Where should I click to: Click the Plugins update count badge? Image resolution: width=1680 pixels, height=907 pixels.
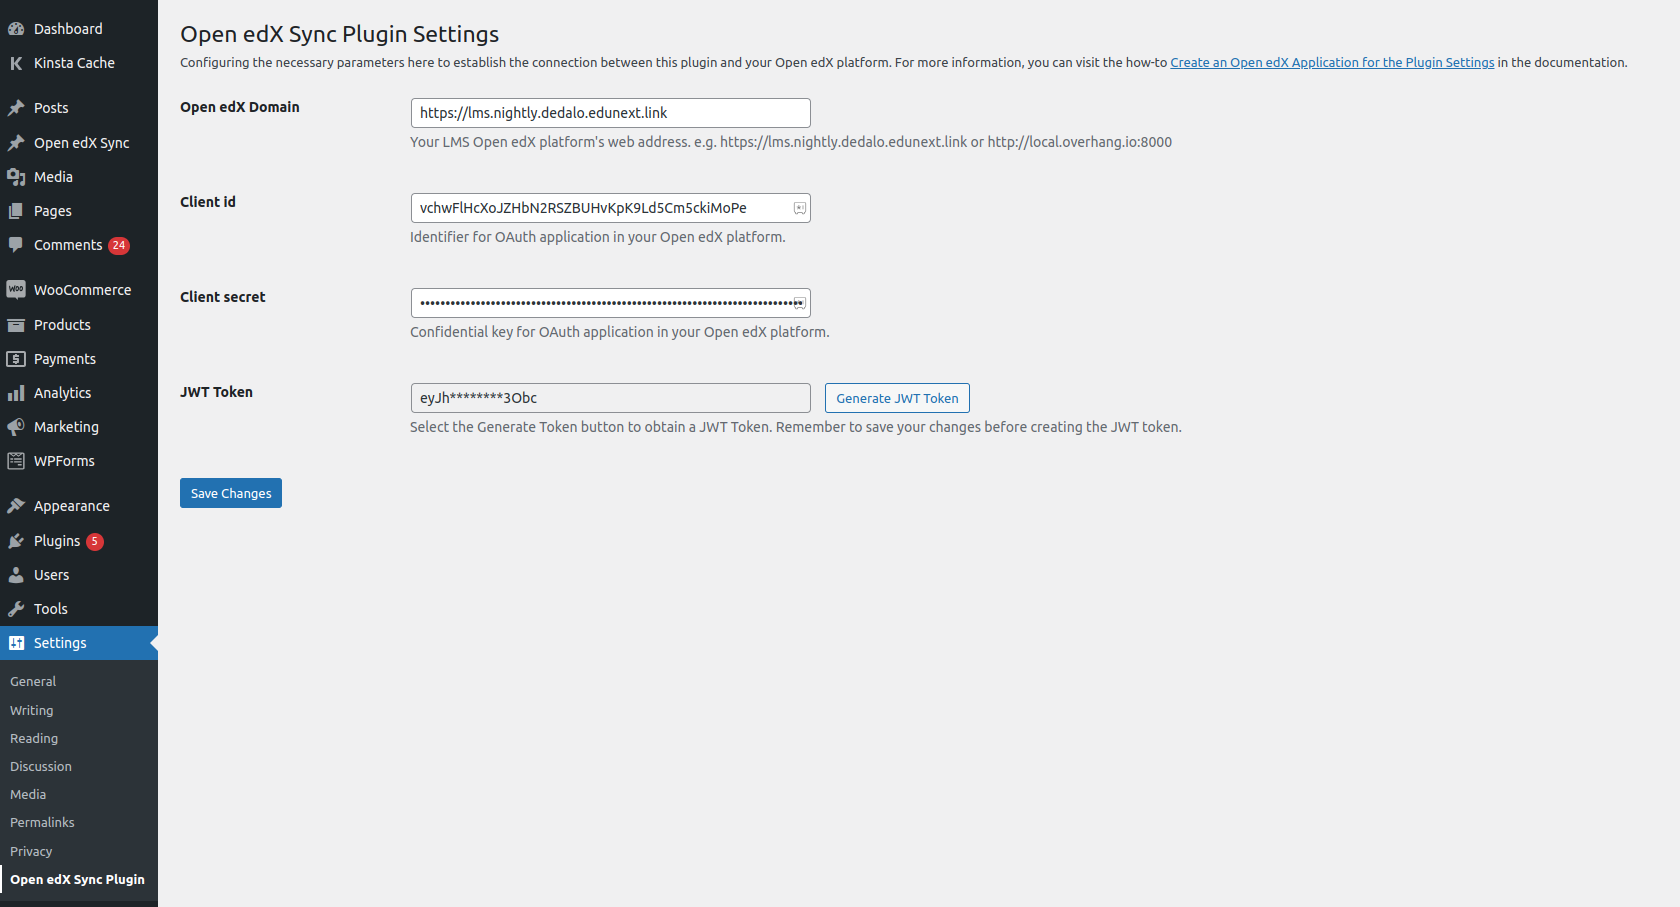95,542
